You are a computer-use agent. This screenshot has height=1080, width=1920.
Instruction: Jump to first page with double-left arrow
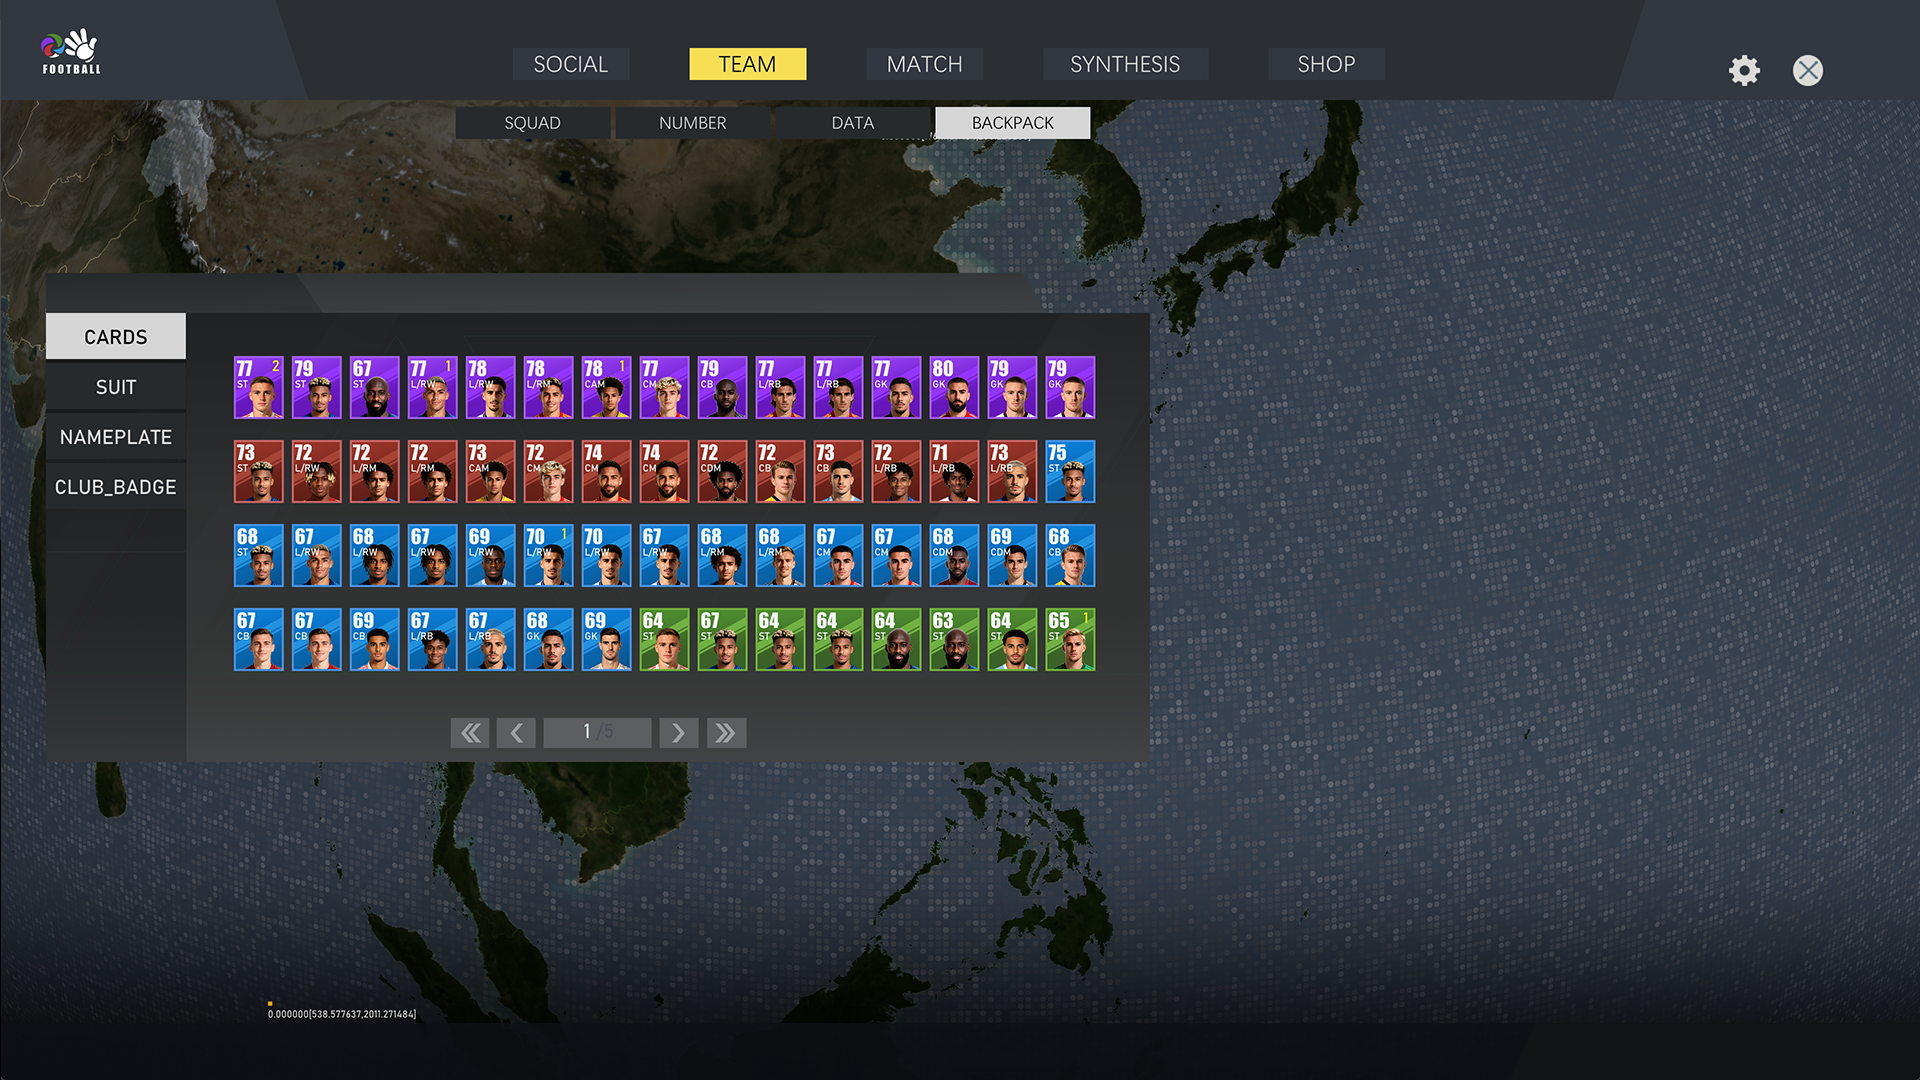pos(470,733)
